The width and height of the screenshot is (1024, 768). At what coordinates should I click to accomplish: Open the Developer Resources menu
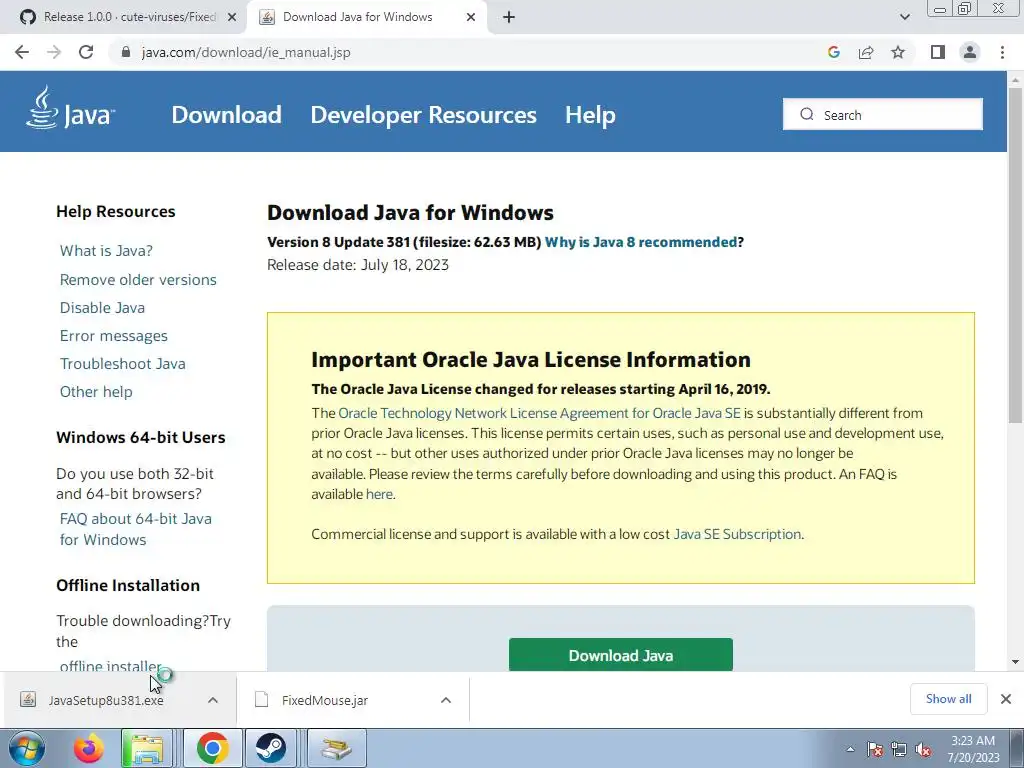423,115
